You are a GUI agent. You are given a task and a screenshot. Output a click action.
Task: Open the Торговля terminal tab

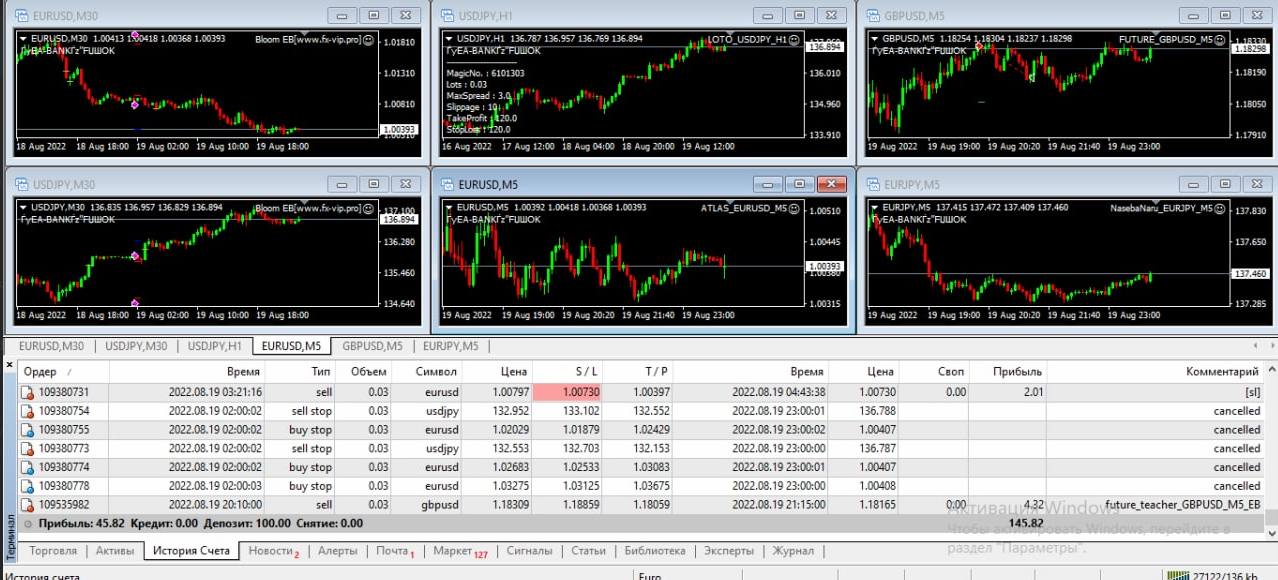coord(53,551)
